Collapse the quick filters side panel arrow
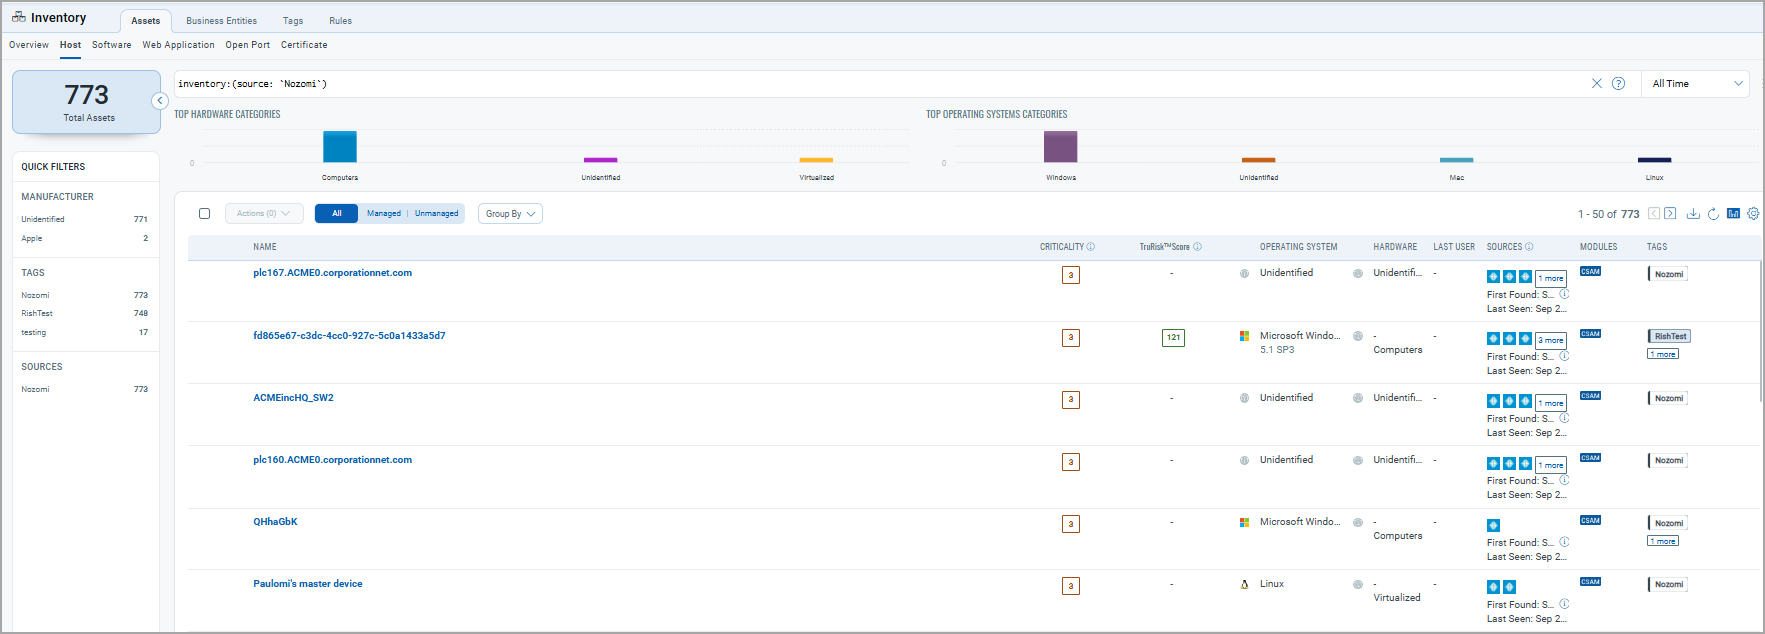The height and width of the screenshot is (634, 1765). tap(160, 101)
